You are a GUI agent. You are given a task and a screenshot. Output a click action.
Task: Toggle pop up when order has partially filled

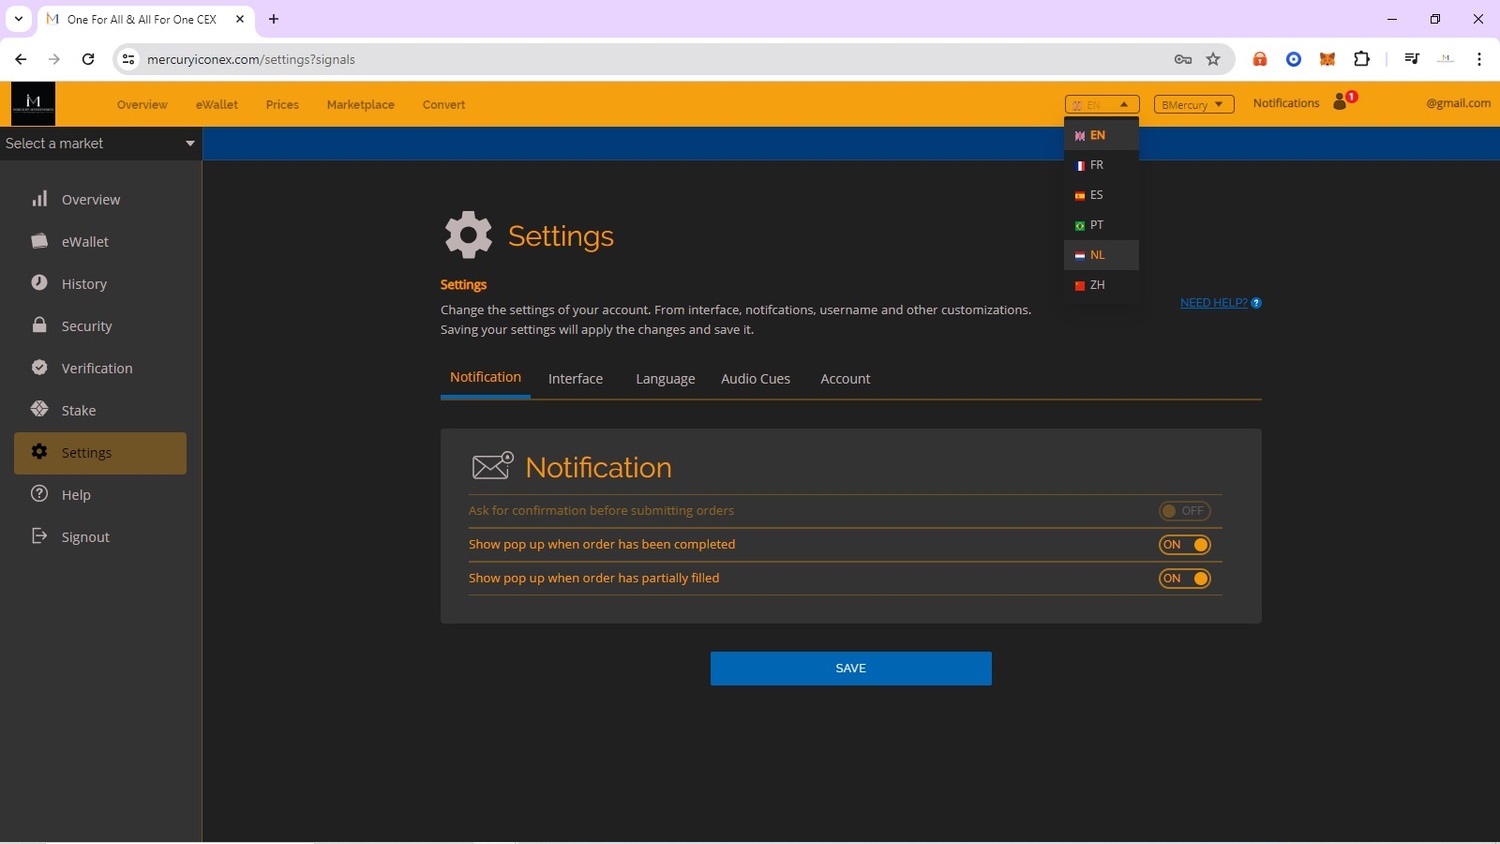click(1184, 578)
